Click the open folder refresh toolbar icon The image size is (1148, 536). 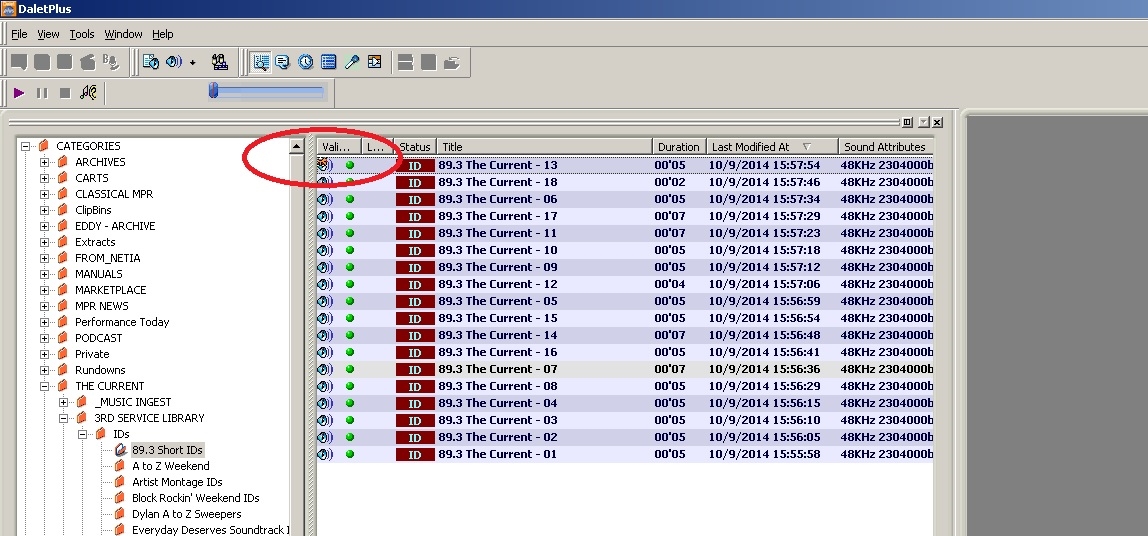[x=452, y=62]
